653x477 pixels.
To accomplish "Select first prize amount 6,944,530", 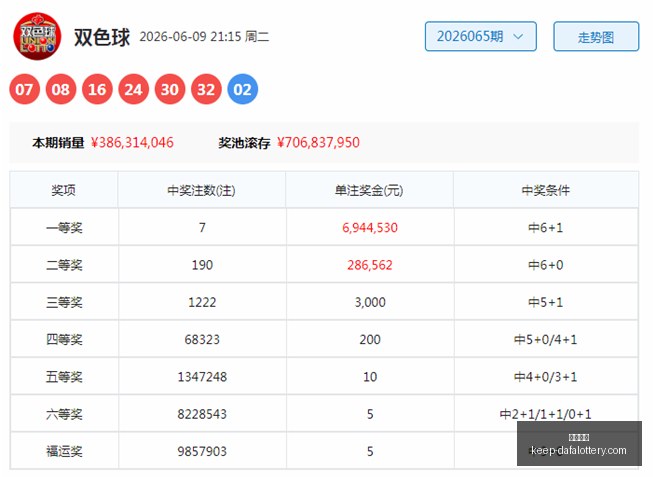I will point(370,228).
